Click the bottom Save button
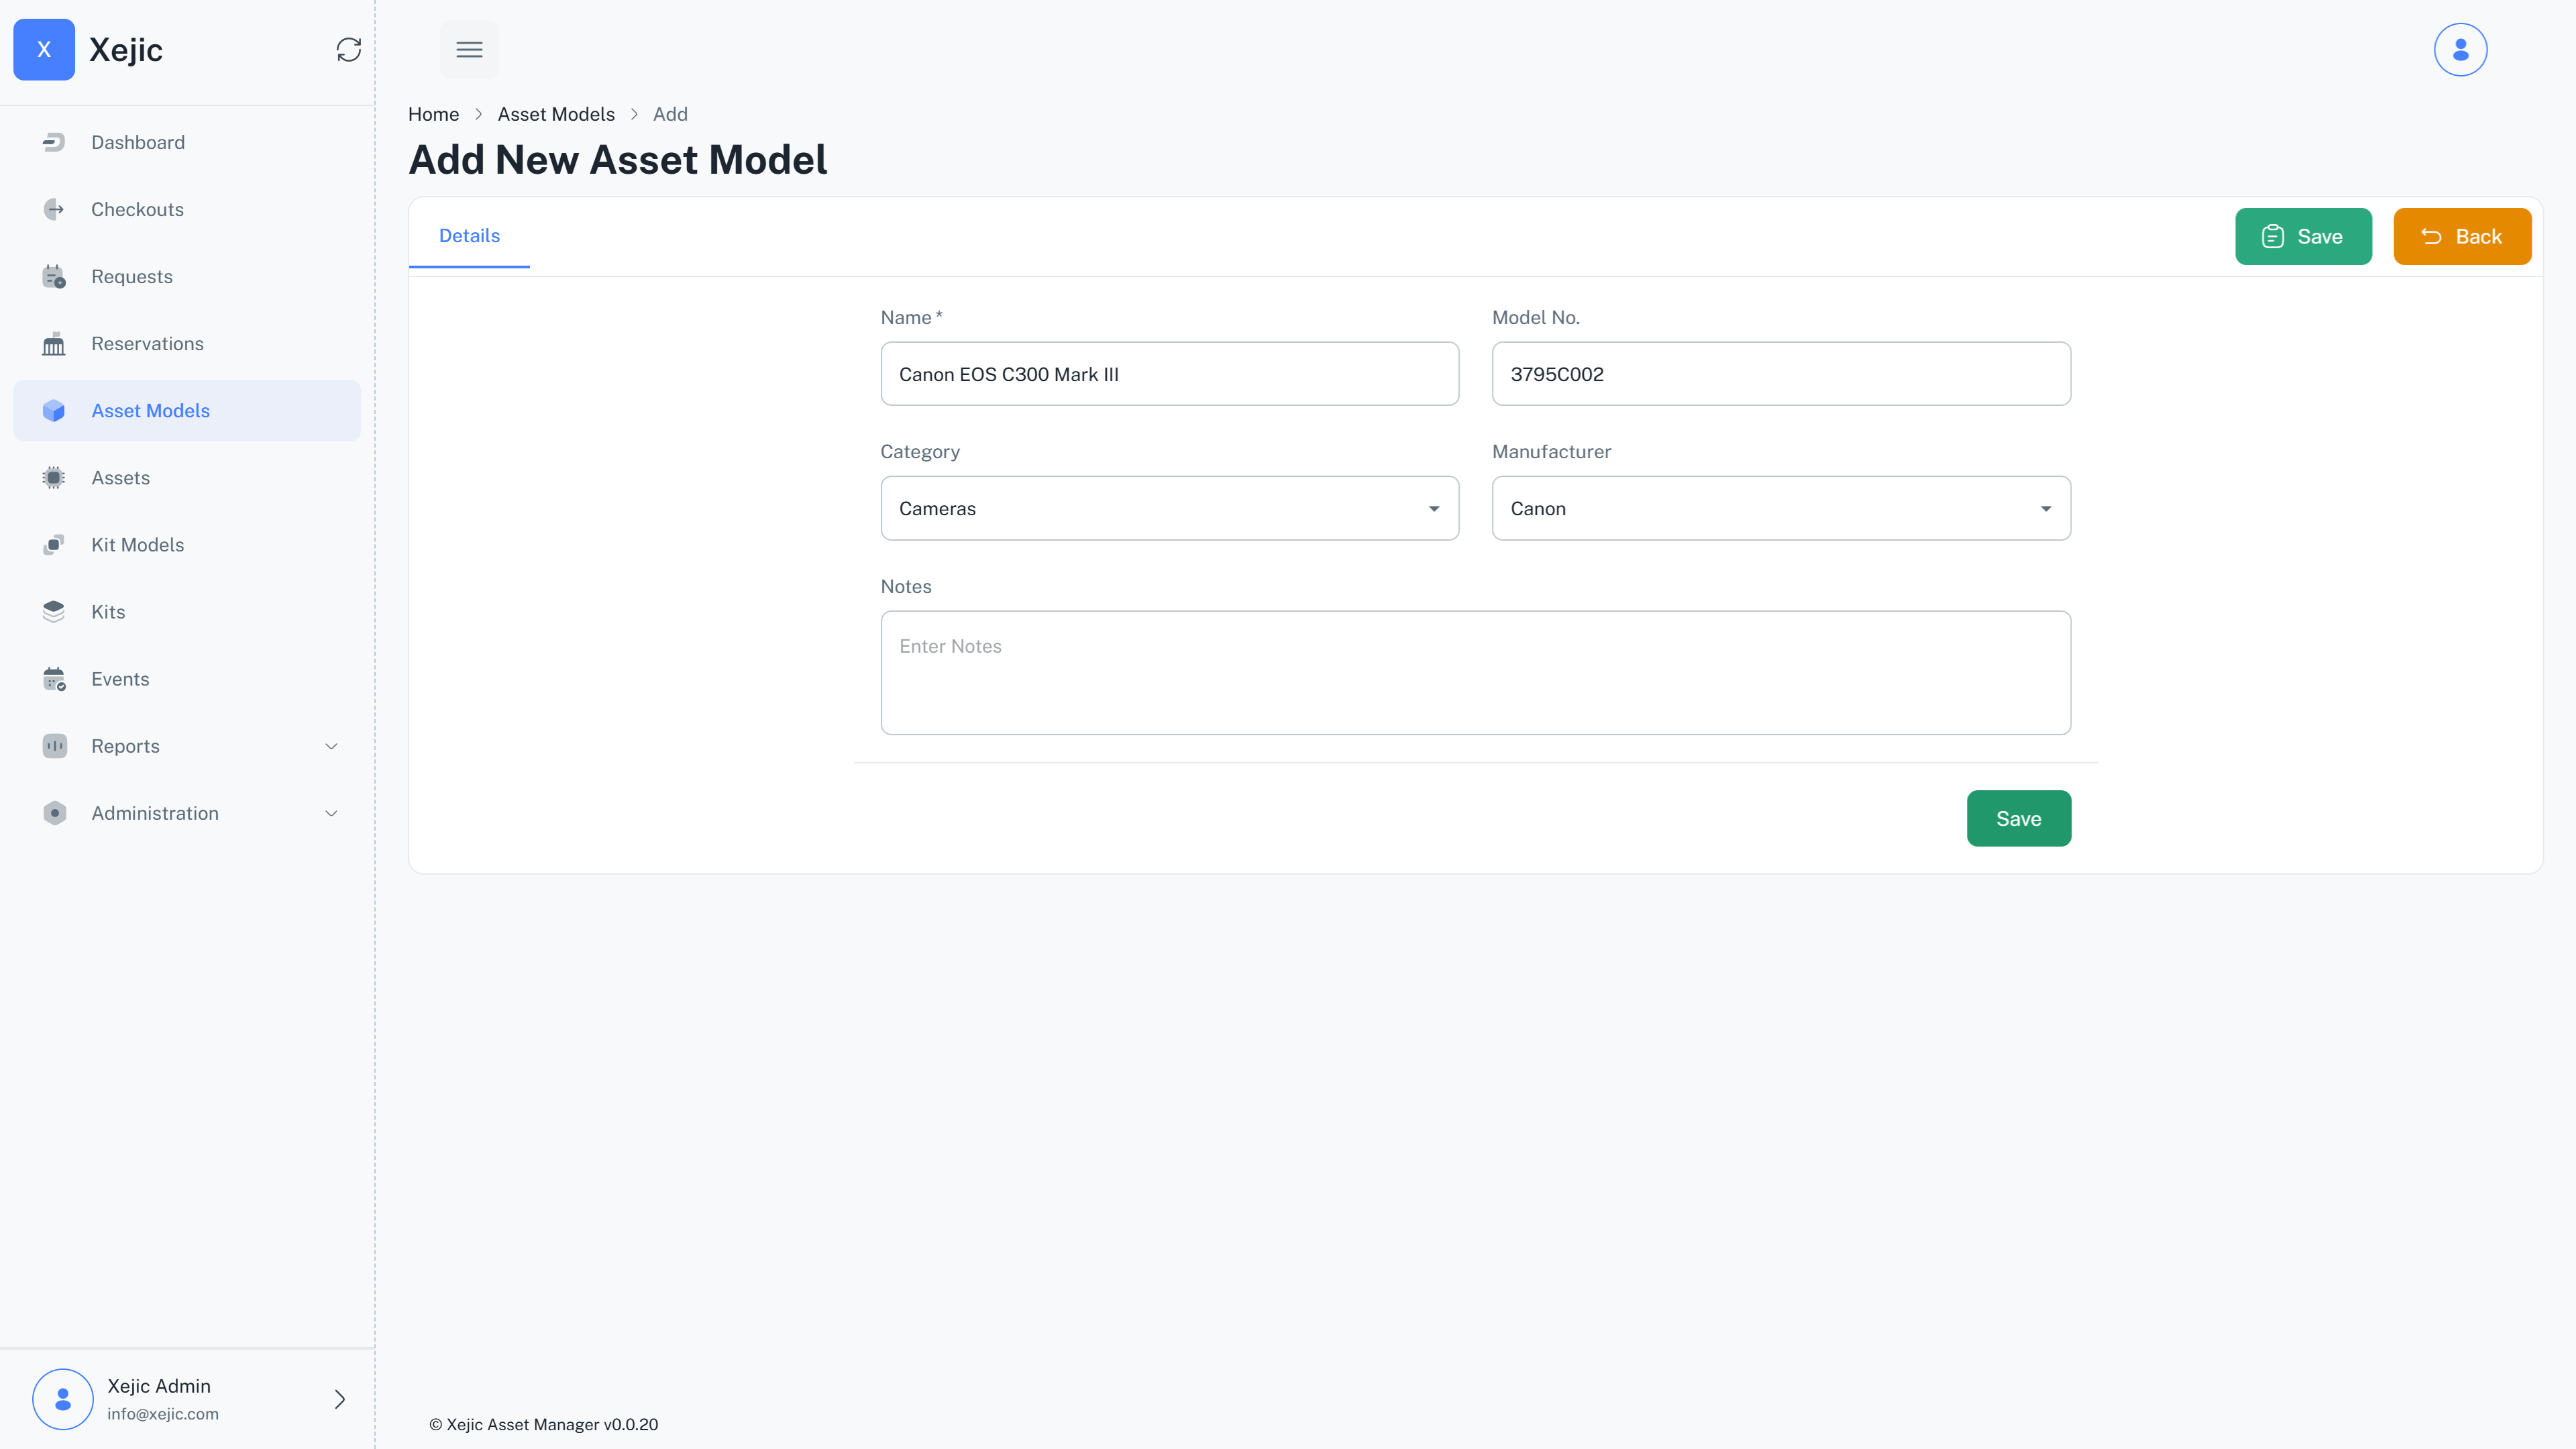2576x1449 pixels. 2018,818
